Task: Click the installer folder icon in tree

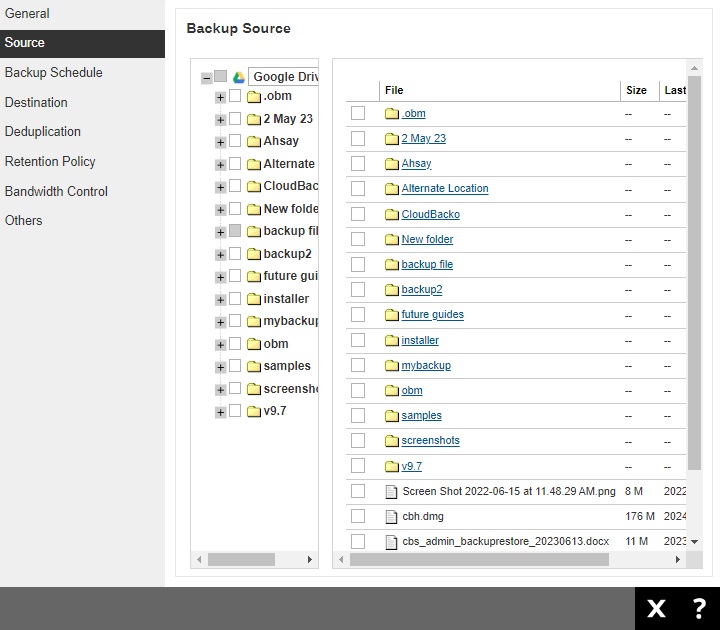Action: tap(253, 299)
